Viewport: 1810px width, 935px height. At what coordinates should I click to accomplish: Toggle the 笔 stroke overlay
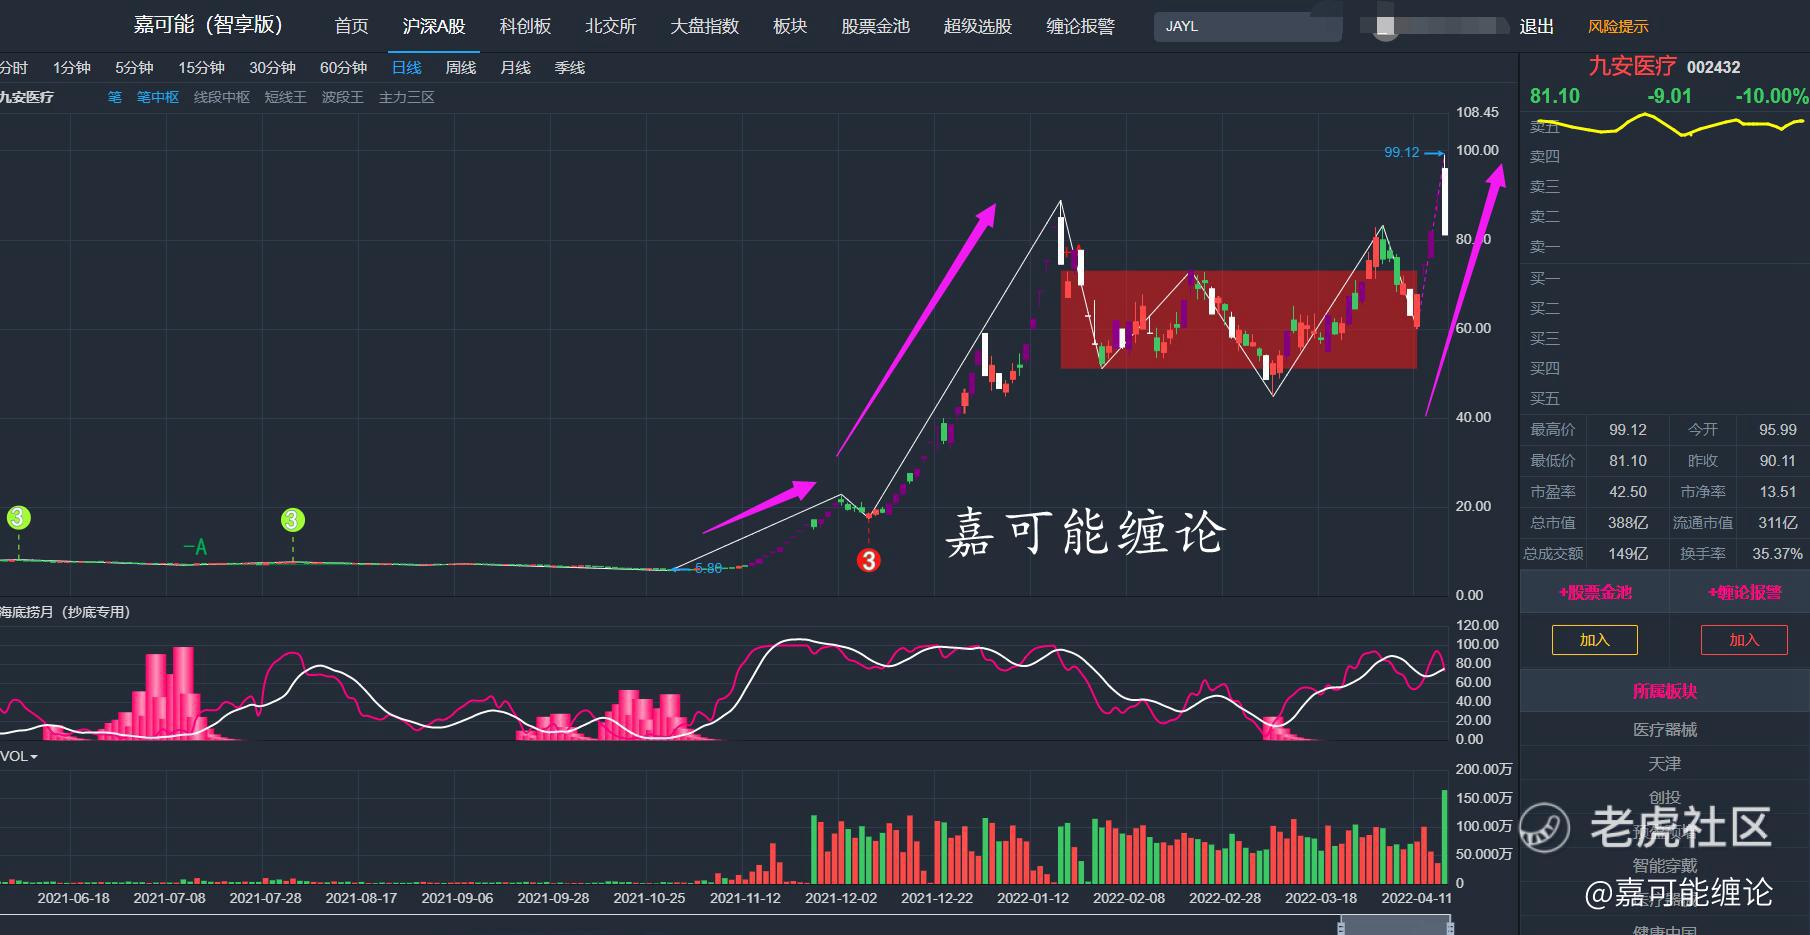(x=115, y=97)
